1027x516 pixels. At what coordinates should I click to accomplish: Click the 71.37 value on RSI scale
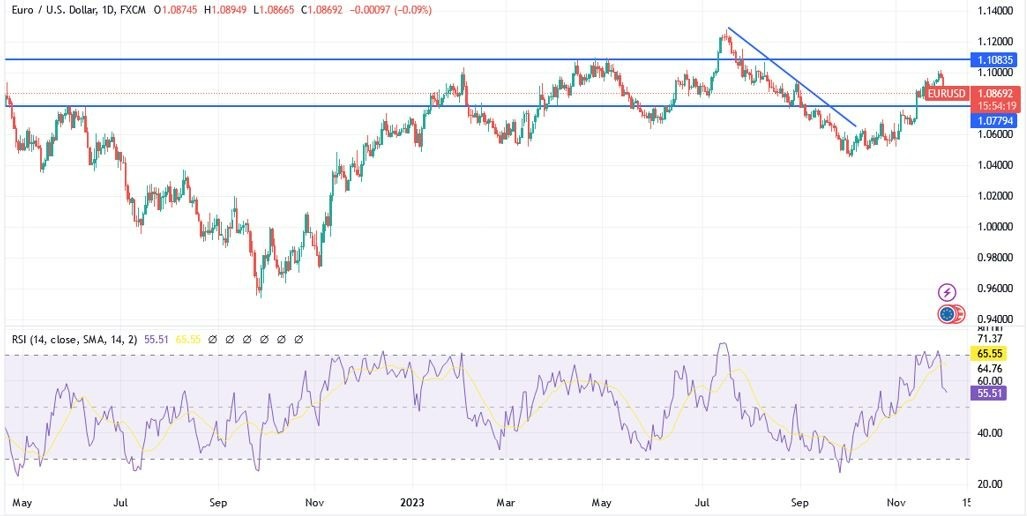(990, 339)
